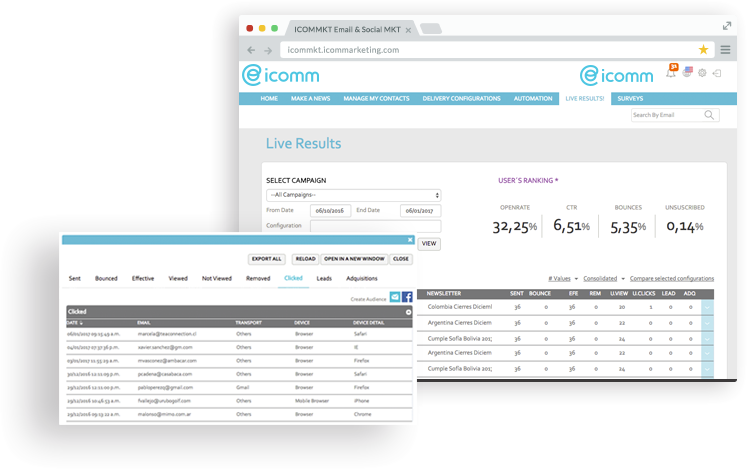Switch to the Removed tab
The image size is (747, 469).
(x=258, y=278)
